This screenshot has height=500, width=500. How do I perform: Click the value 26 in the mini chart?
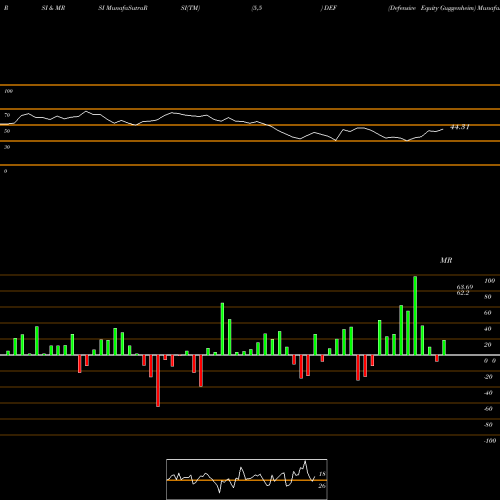(322, 486)
